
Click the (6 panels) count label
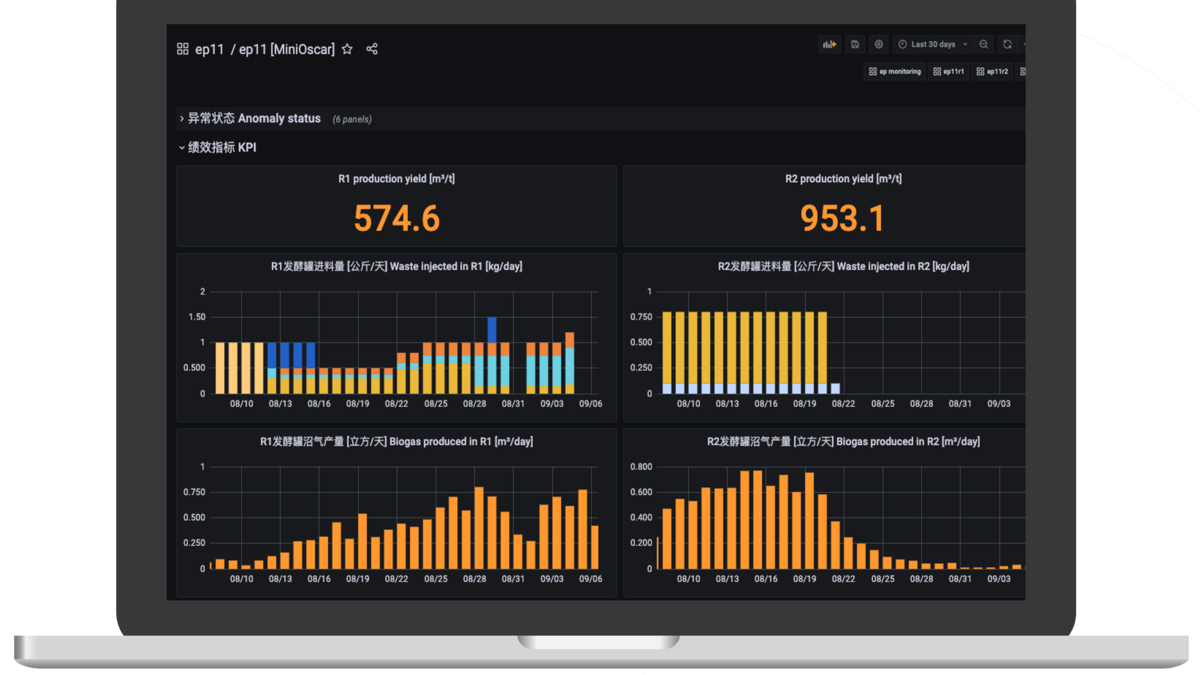(352, 119)
